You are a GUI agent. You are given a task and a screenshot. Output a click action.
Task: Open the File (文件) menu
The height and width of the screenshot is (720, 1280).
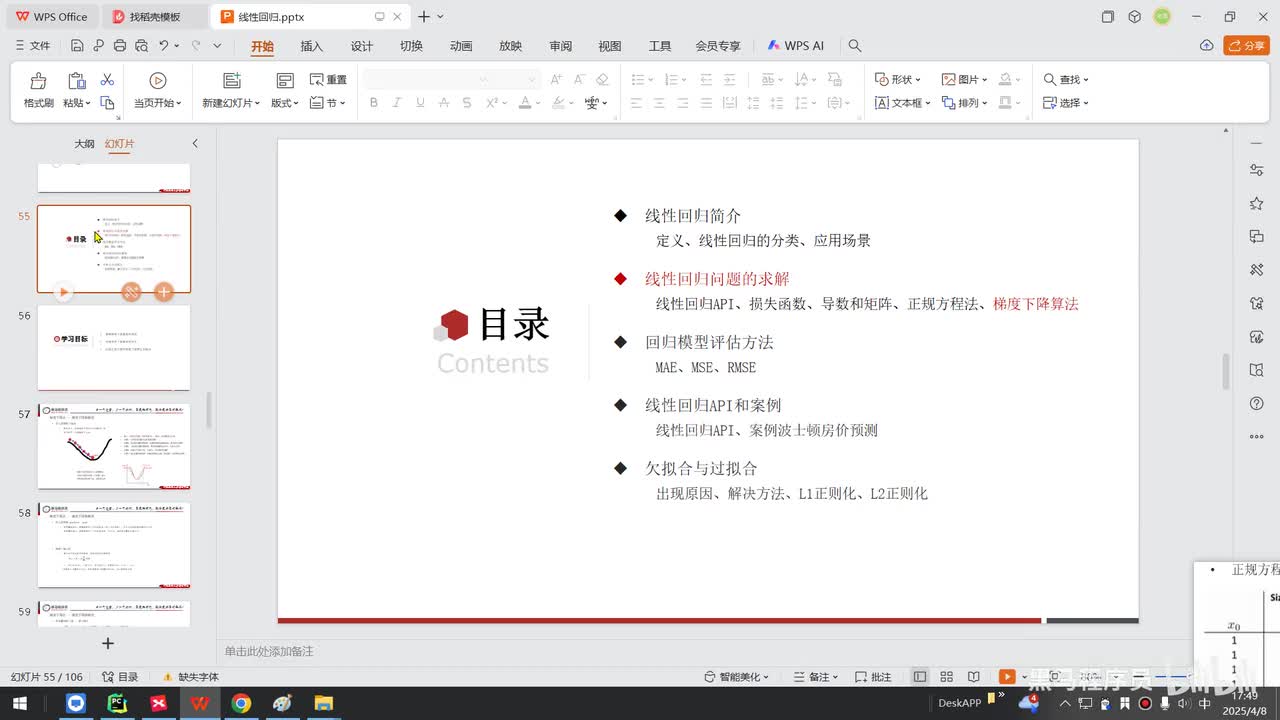pyautogui.click(x=33, y=46)
